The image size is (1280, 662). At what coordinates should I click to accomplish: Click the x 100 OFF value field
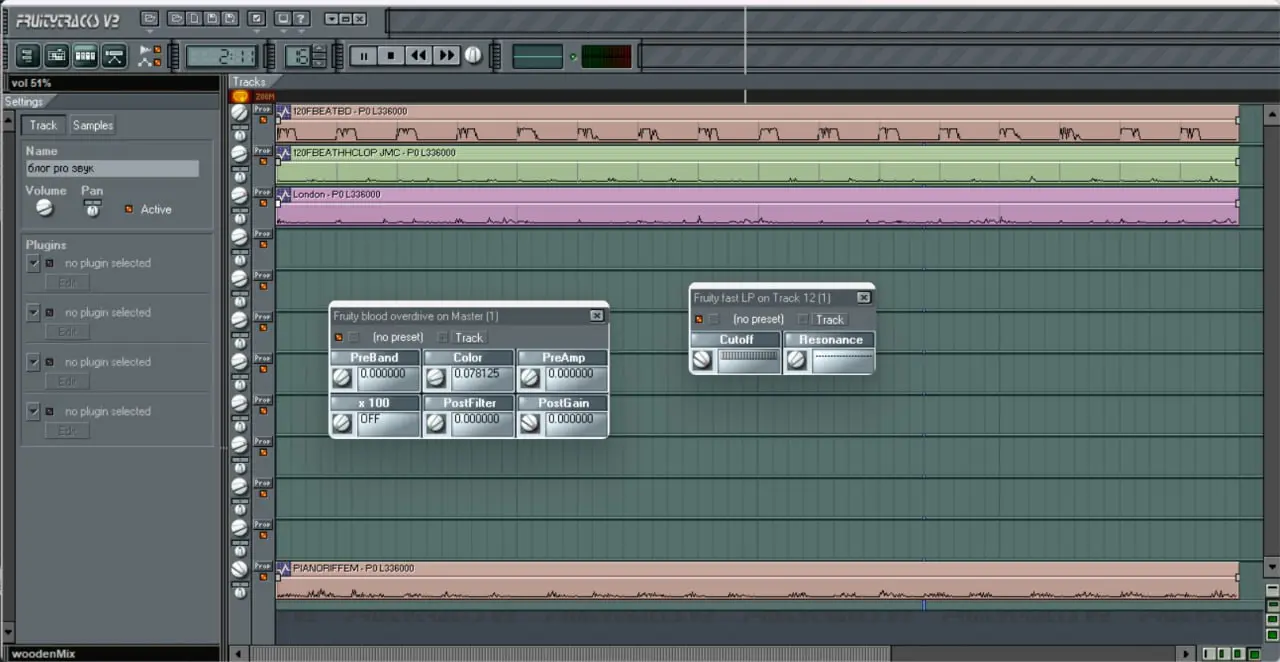pos(386,424)
